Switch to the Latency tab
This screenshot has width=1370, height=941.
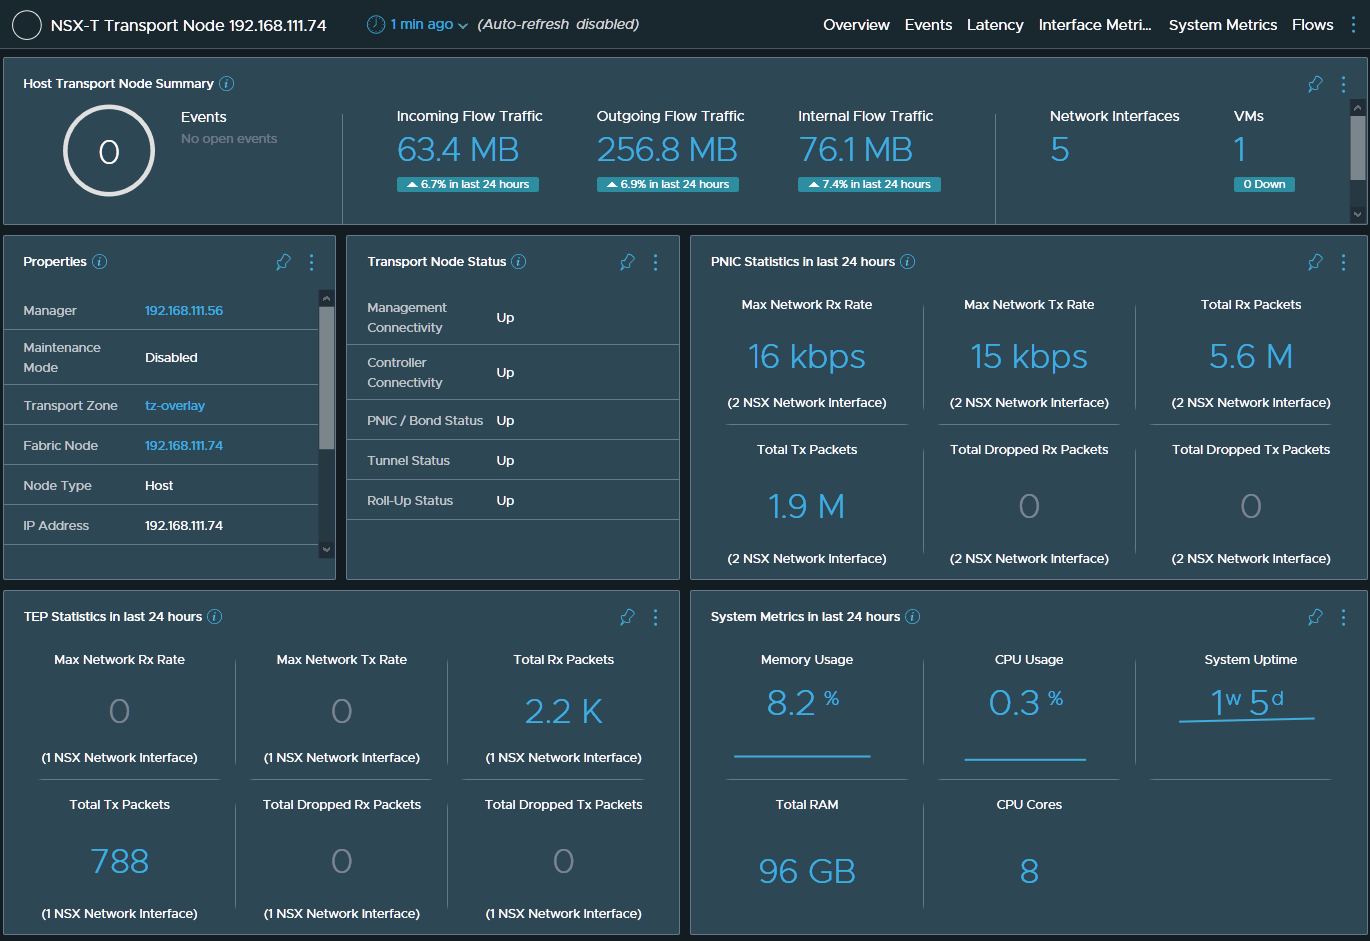pos(994,25)
